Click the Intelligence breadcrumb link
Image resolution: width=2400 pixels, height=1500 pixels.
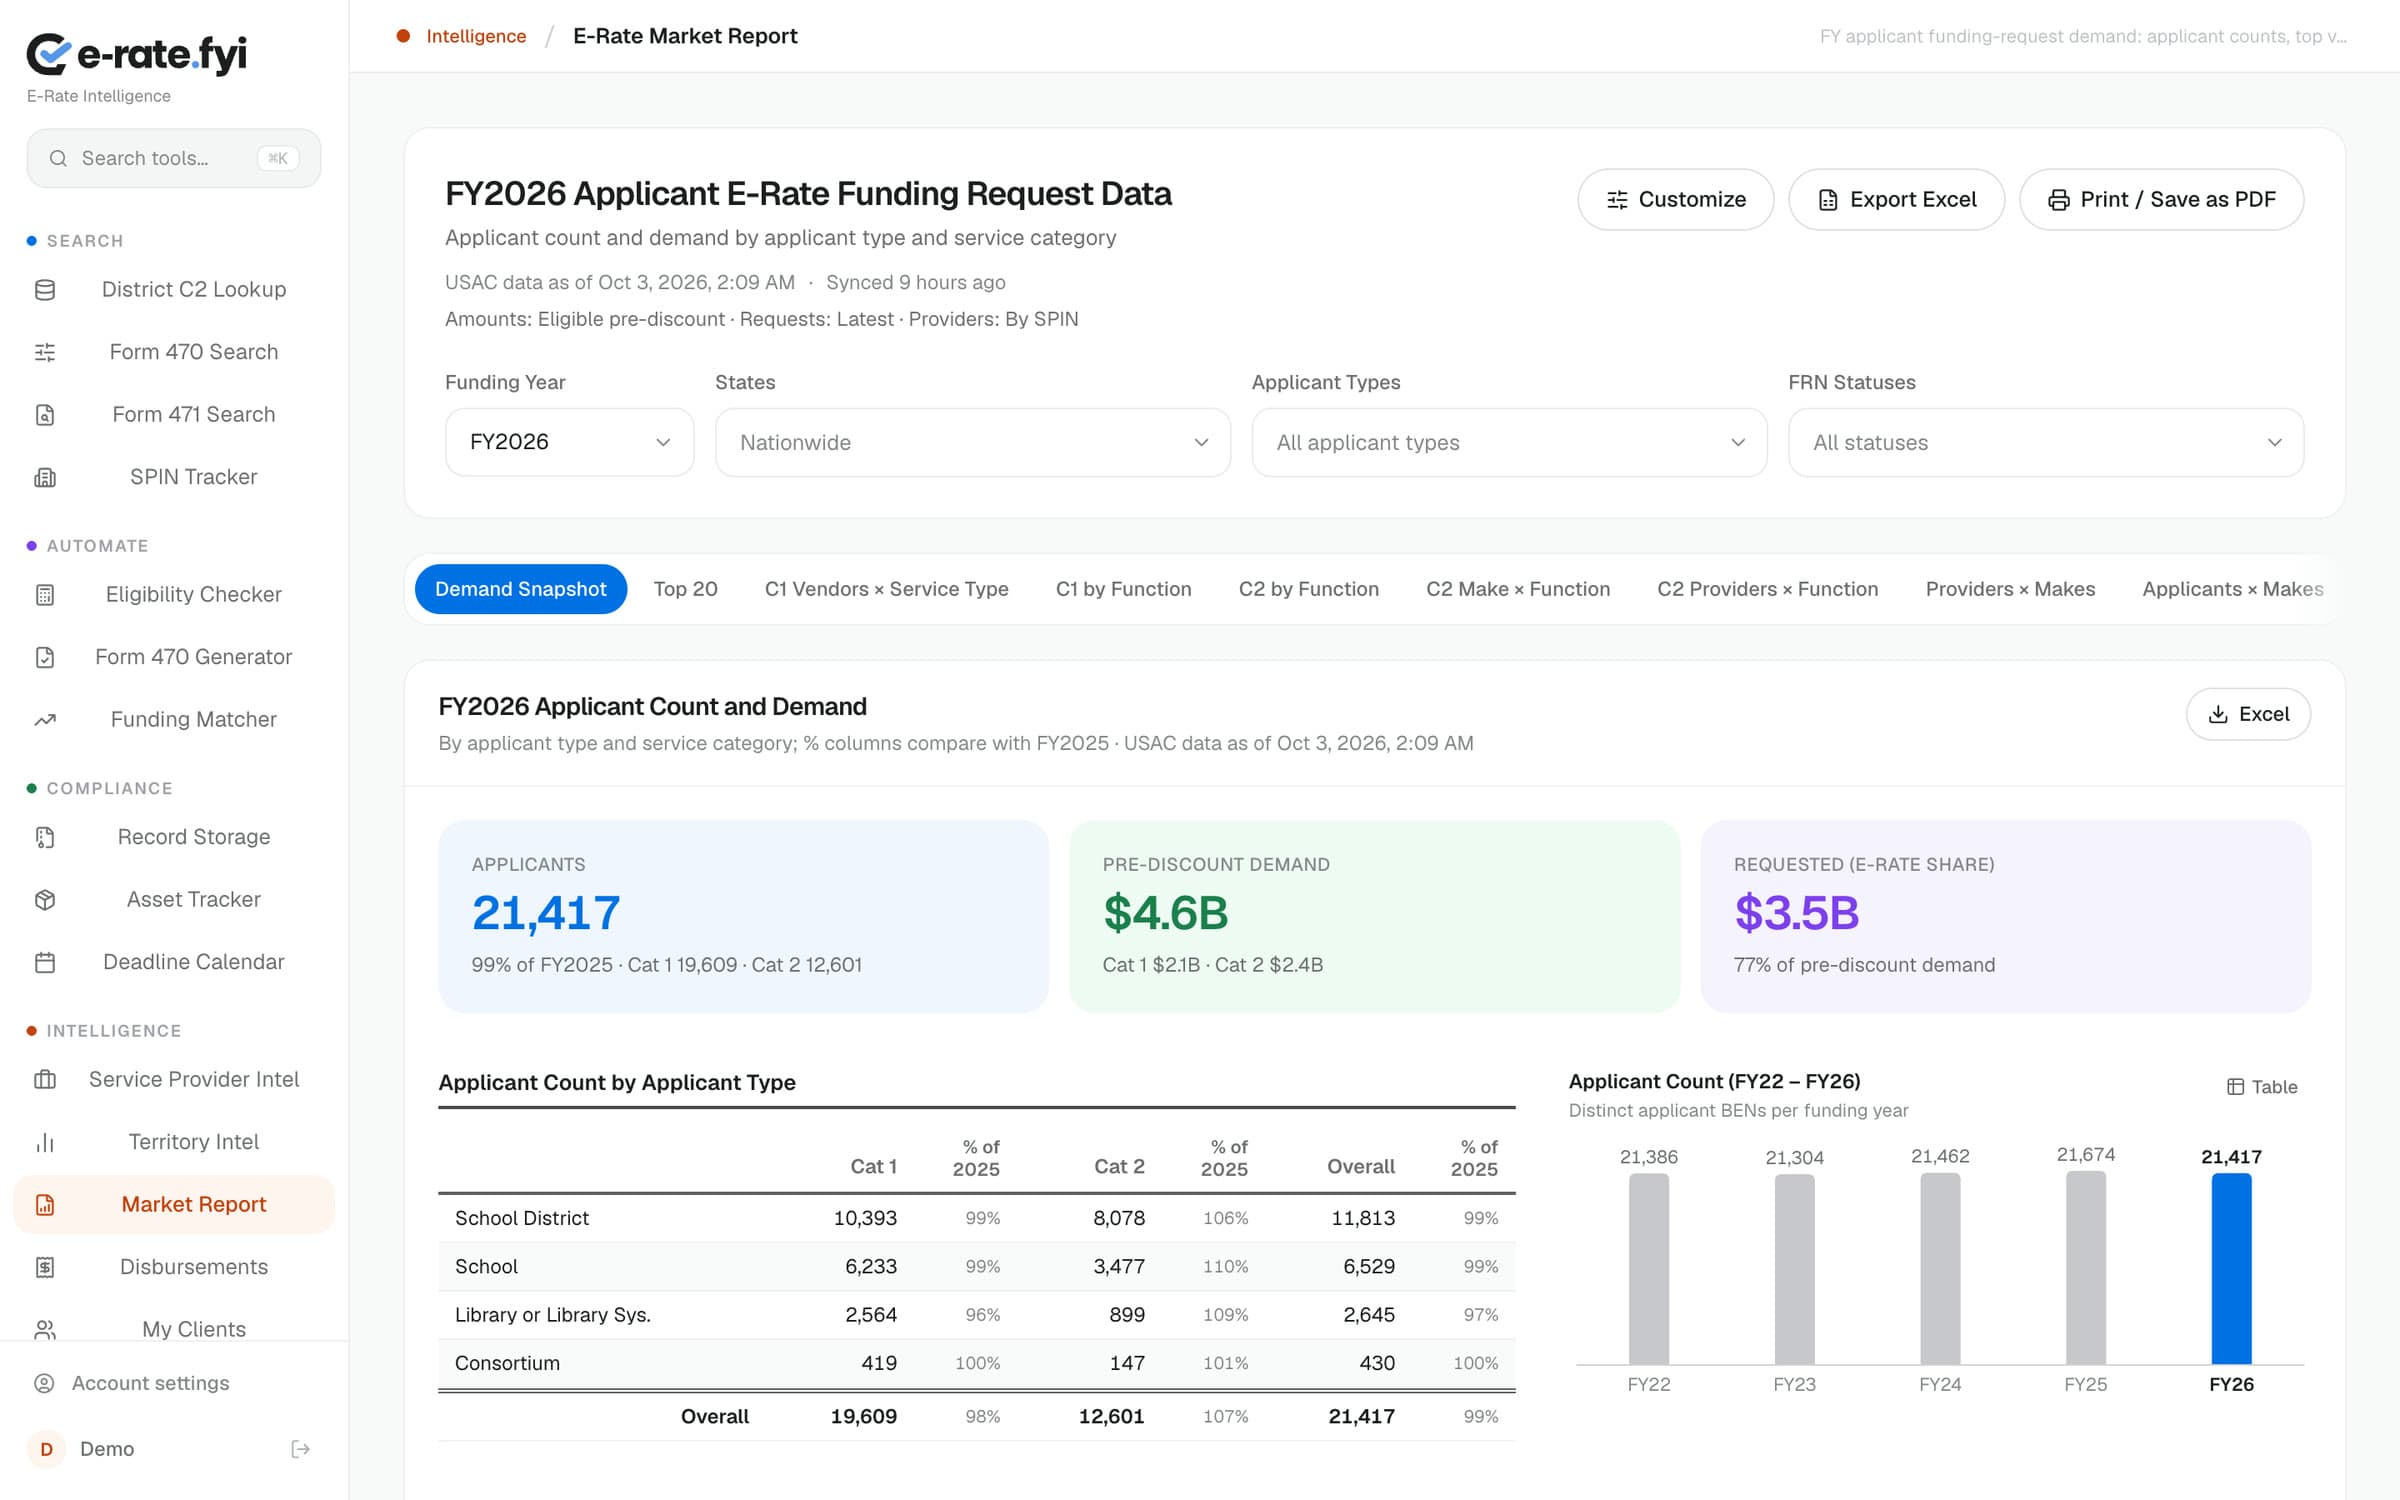tap(476, 36)
